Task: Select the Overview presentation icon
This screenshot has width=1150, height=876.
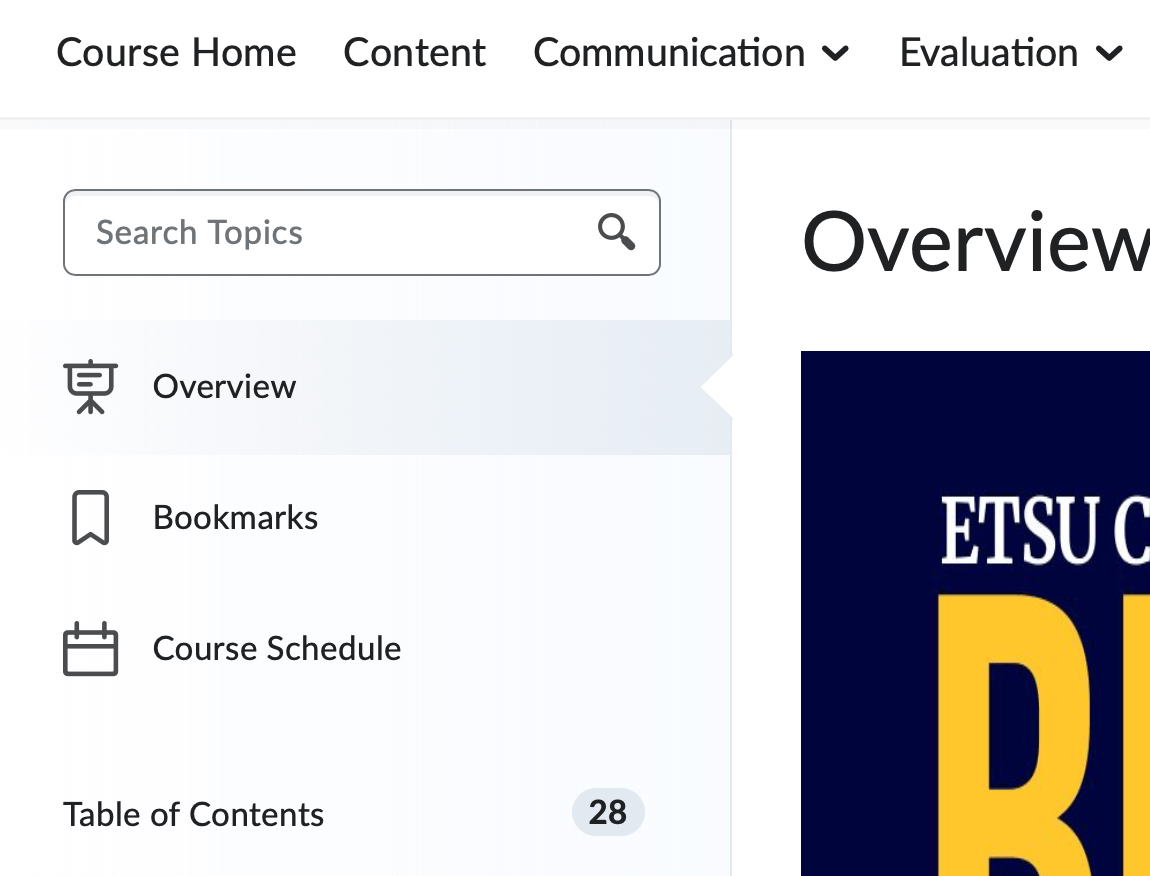Action: [x=90, y=386]
